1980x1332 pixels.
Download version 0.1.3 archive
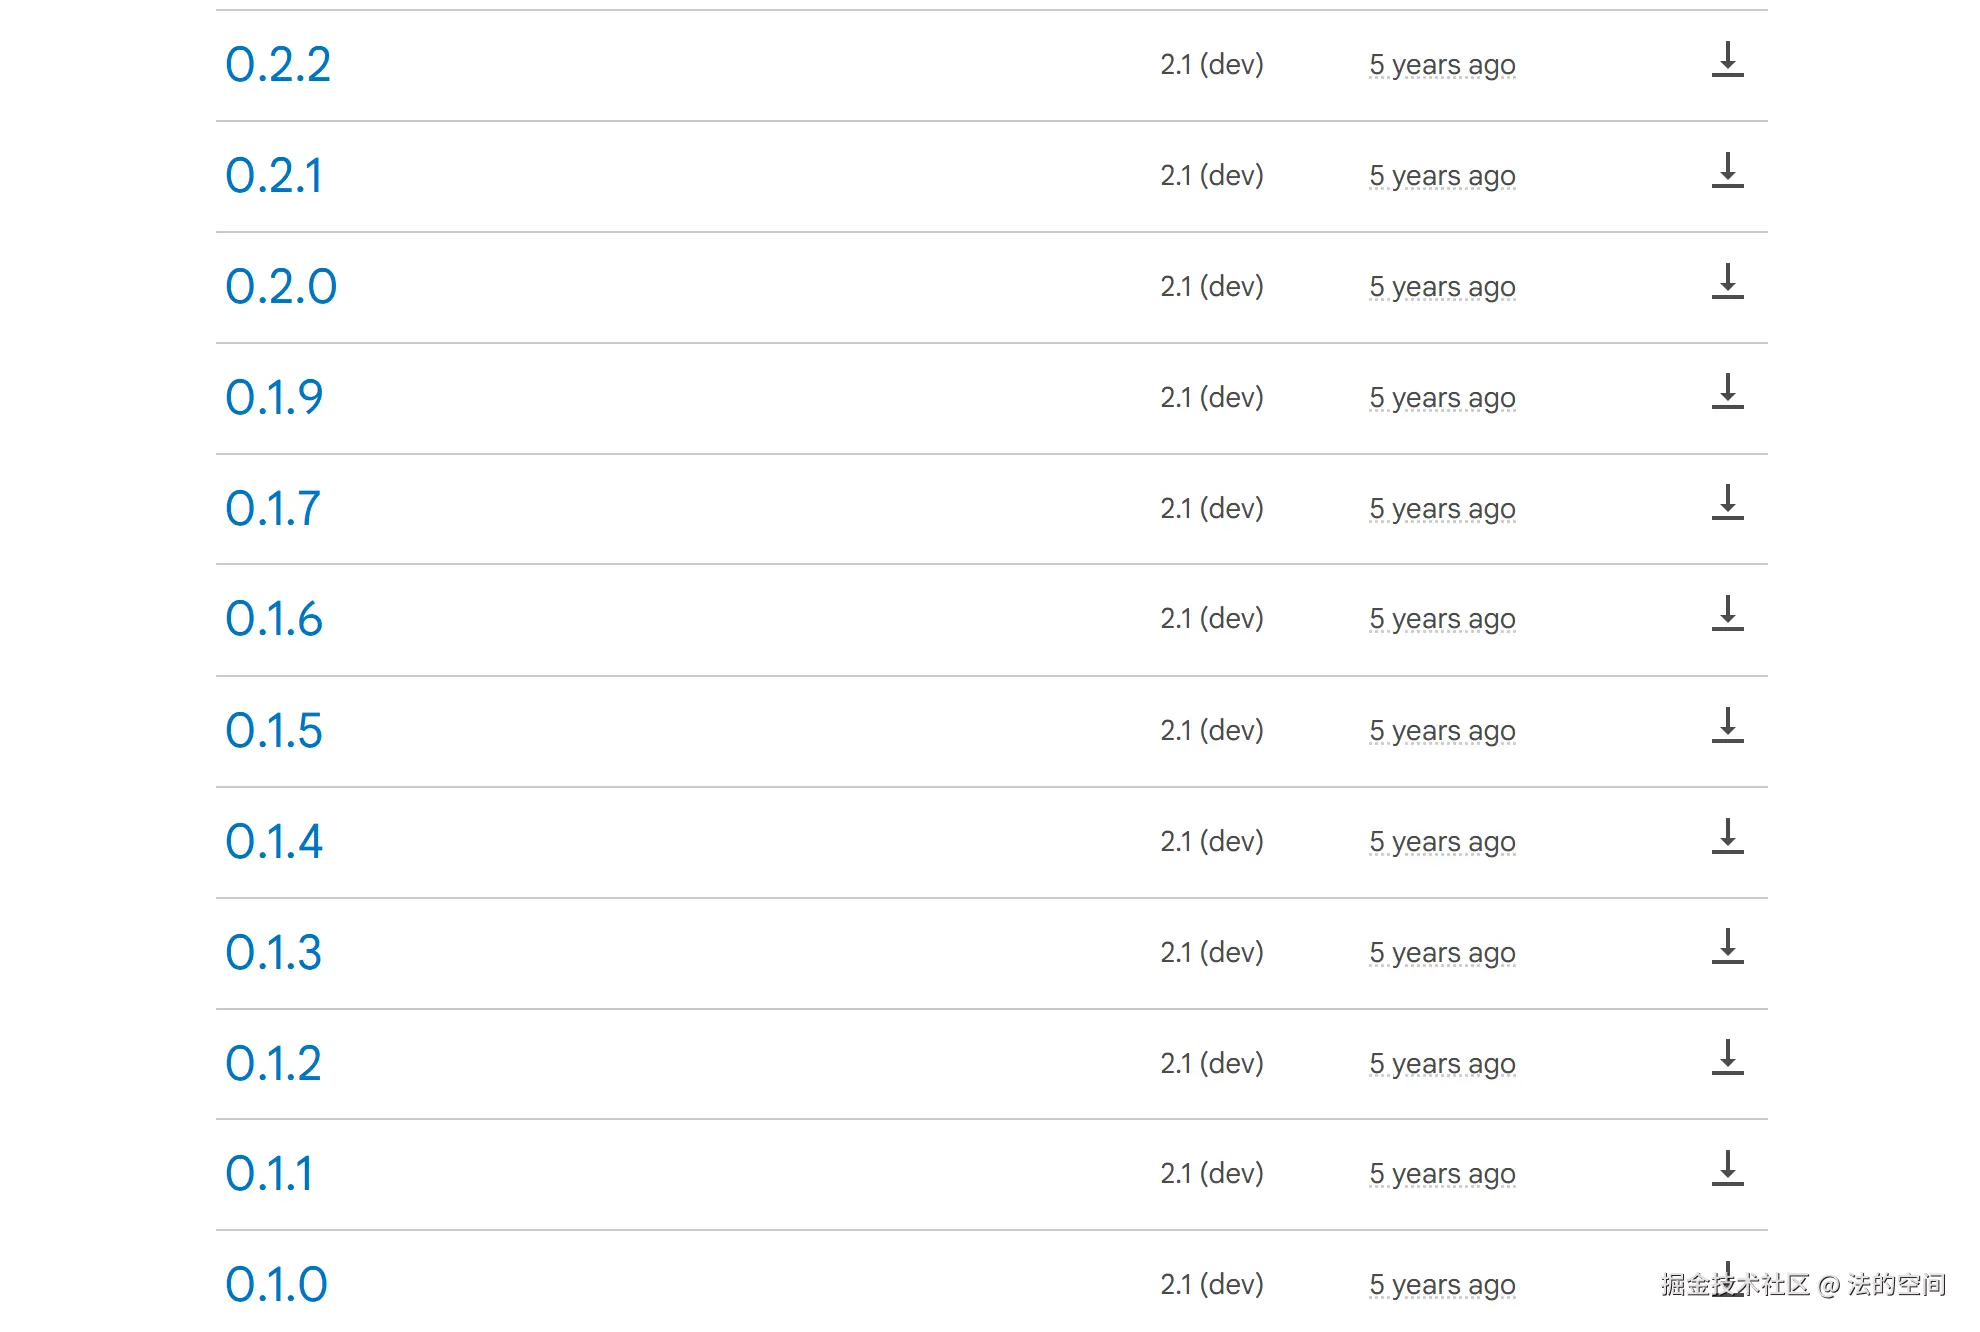(x=1727, y=947)
